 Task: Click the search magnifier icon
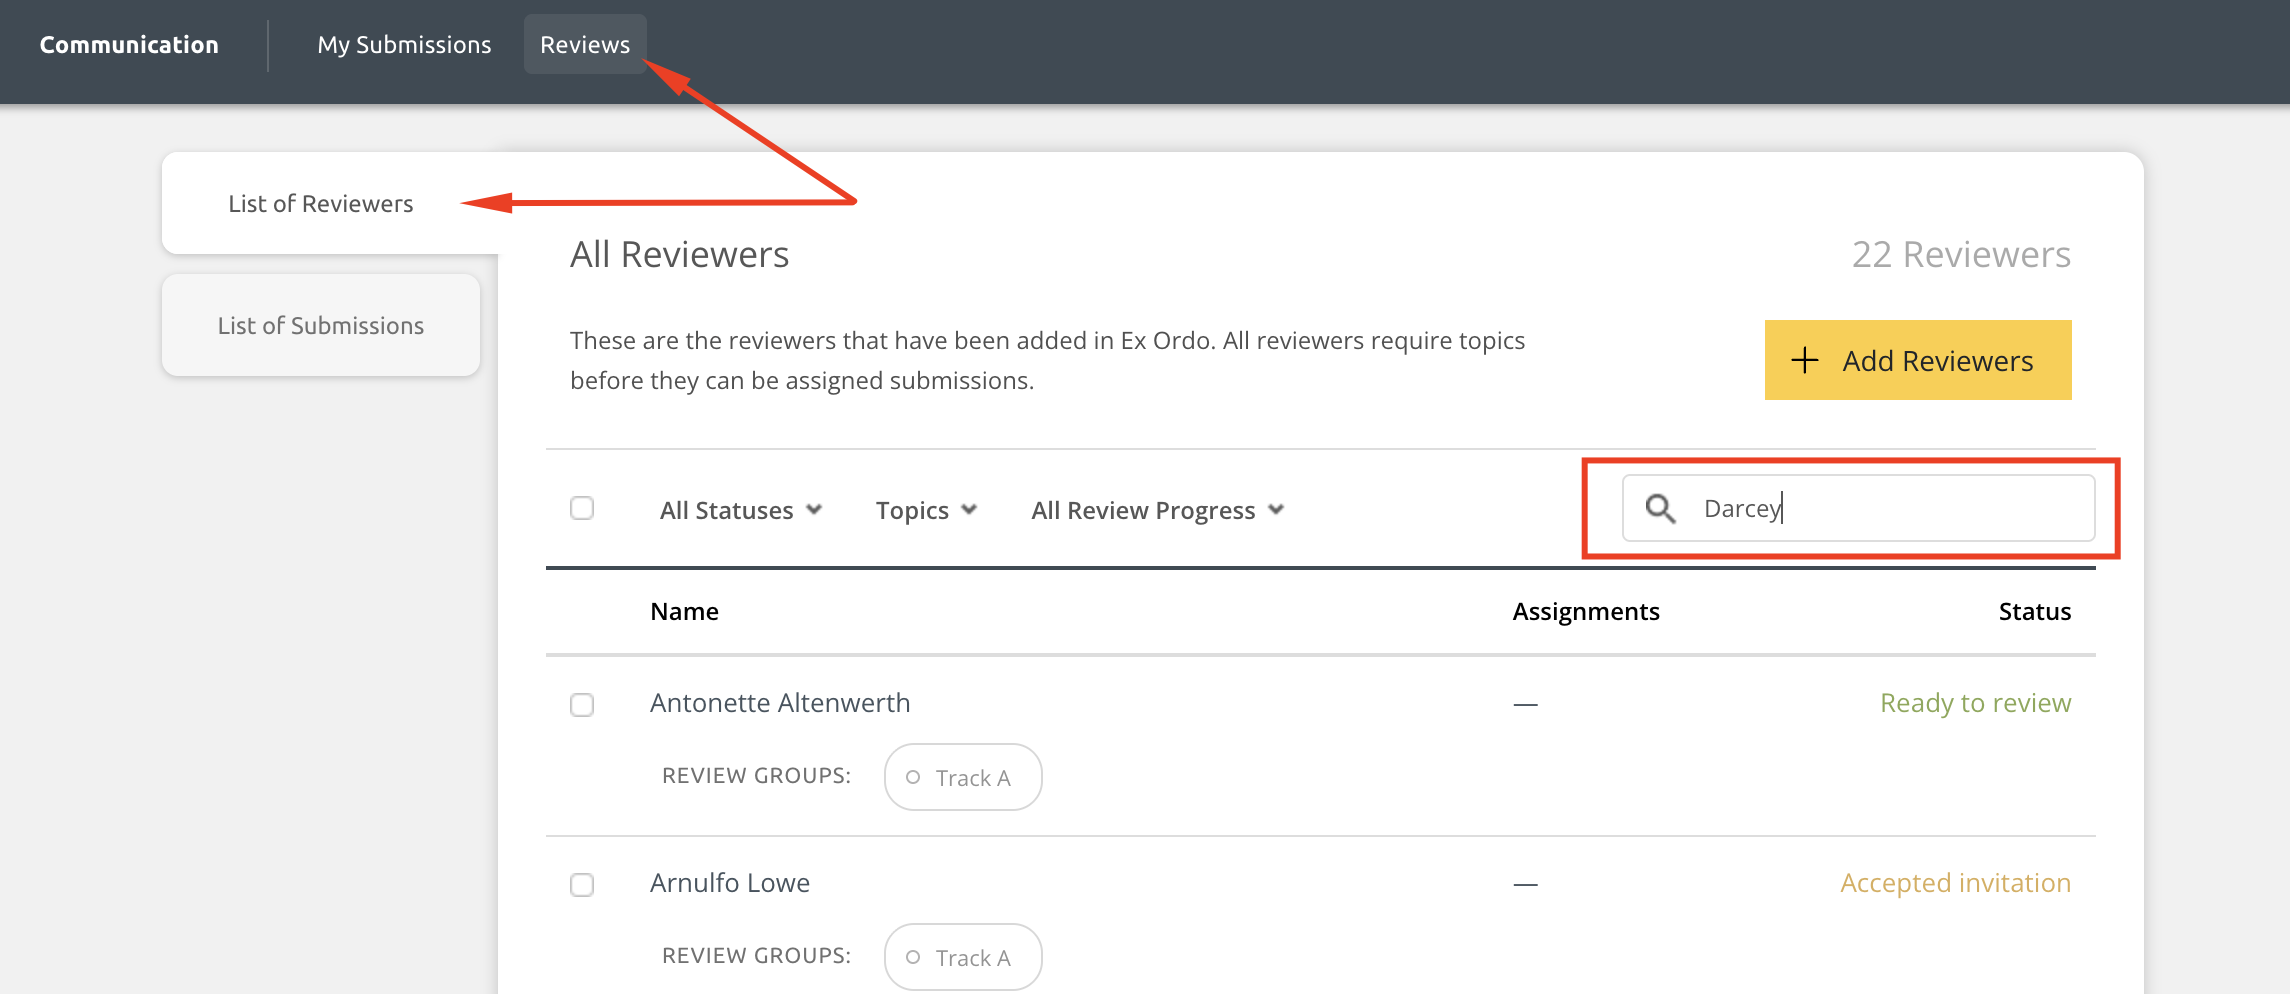1660,509
